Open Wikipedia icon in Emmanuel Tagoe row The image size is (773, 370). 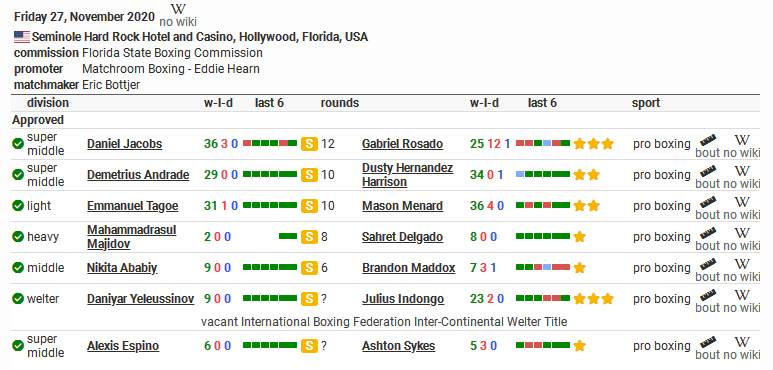pos(742,202)
